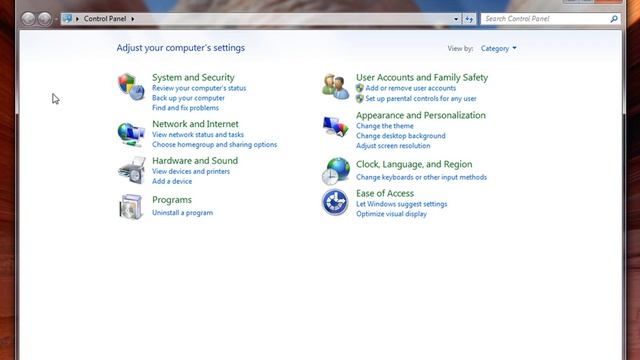
Task: Open Ease of Access heading link
Action: [384, 193]
